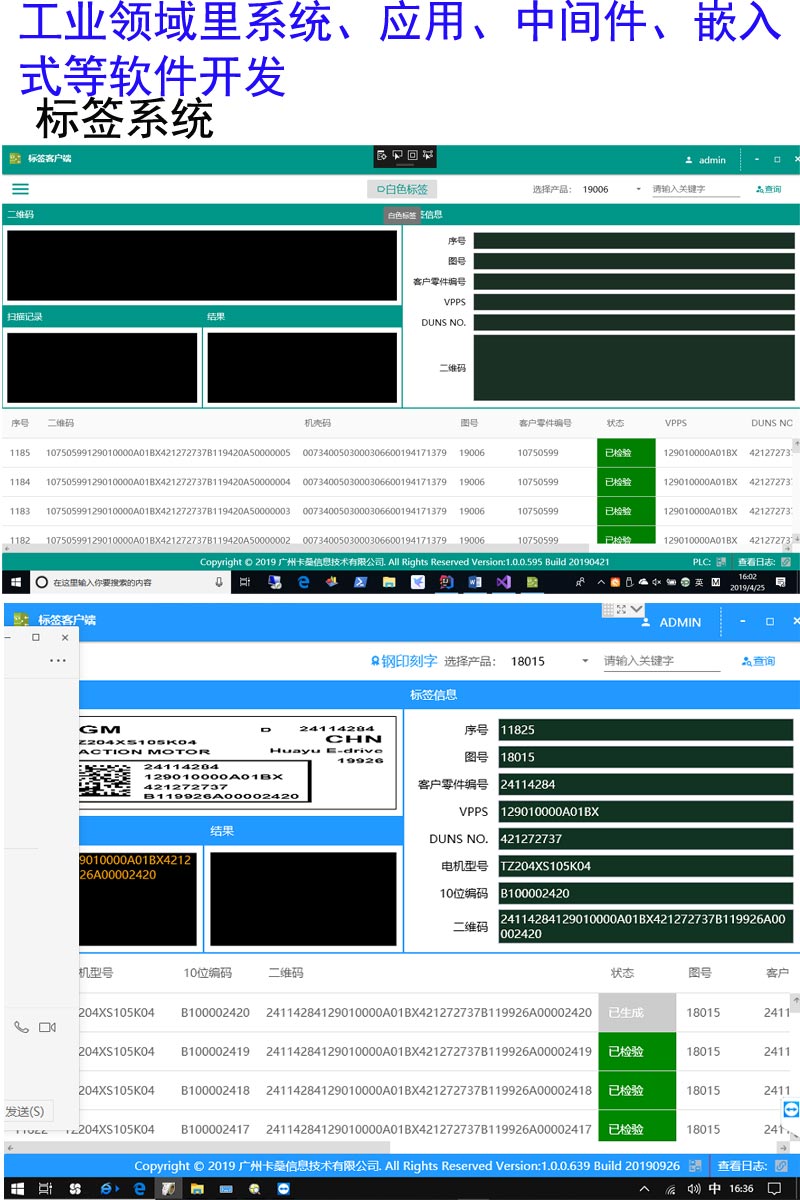The width and height of the screenshot is (800, 1200).
Task: Click the 钢印刻字 mode button
Action: 404,661
